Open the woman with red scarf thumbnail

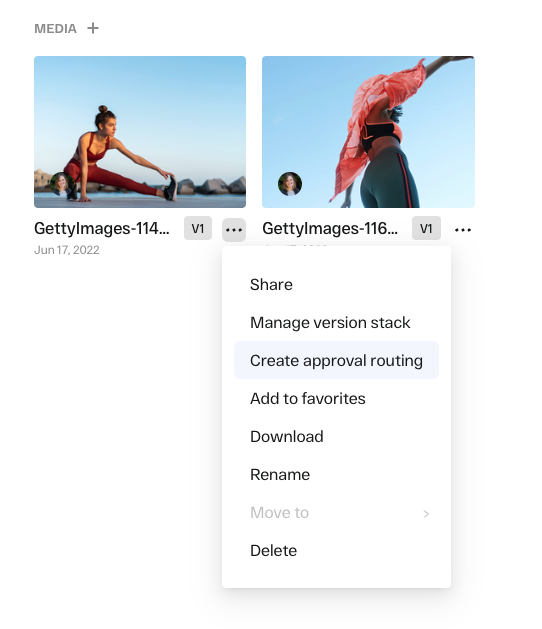tap(368, 132)
